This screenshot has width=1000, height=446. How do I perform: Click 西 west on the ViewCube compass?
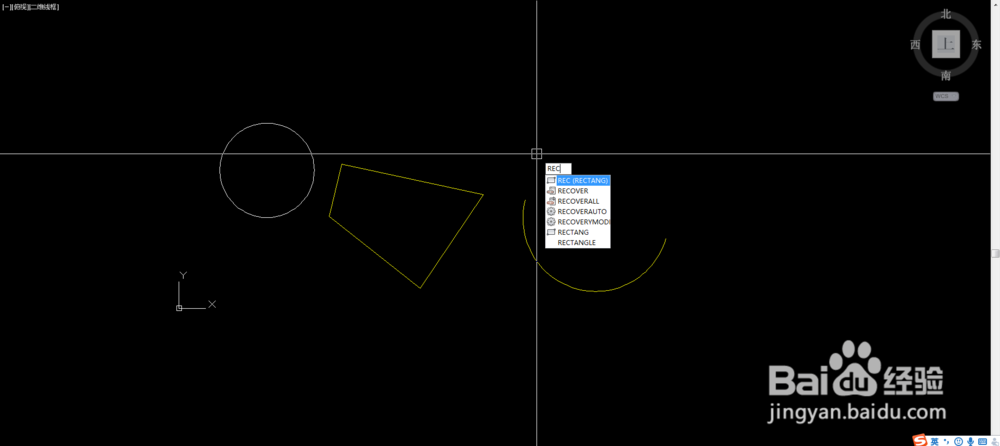click(x=915, y=45)
